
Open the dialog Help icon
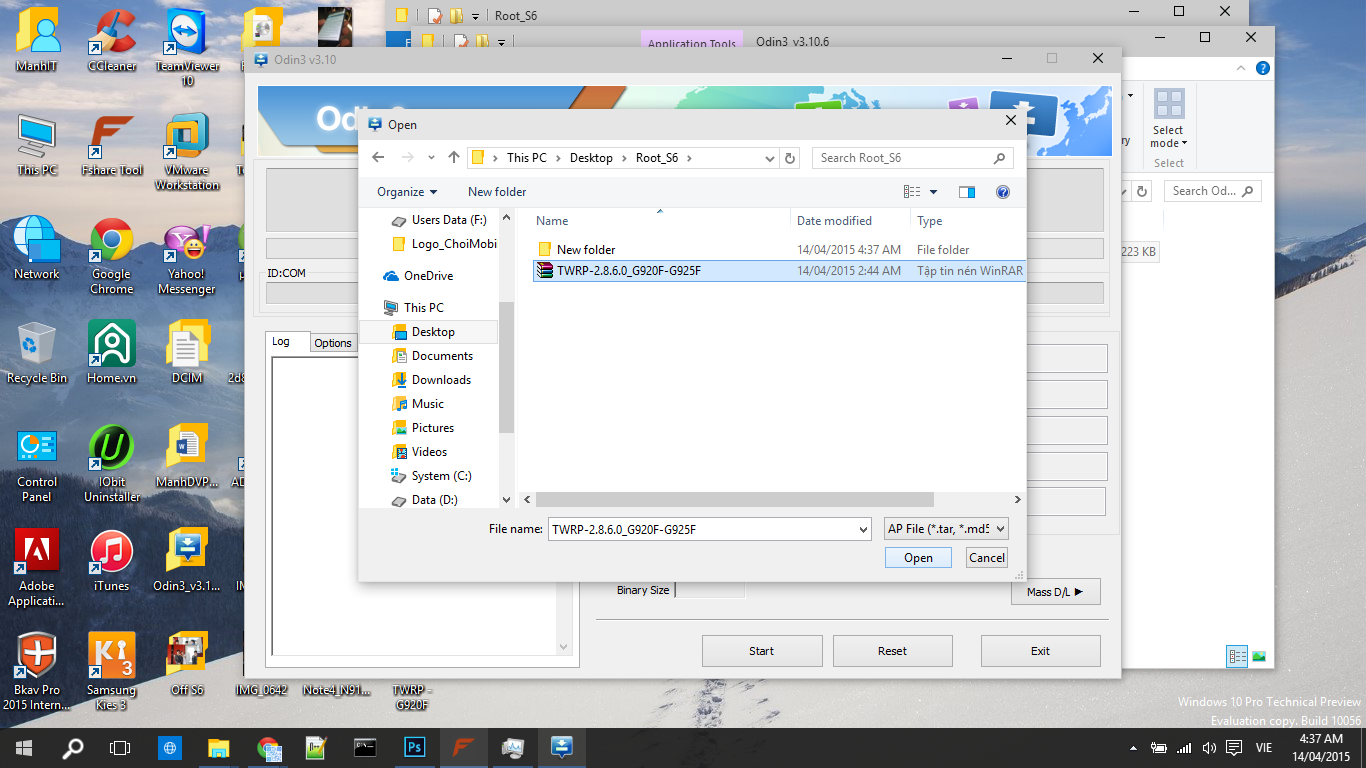[x=1003, y=192]
